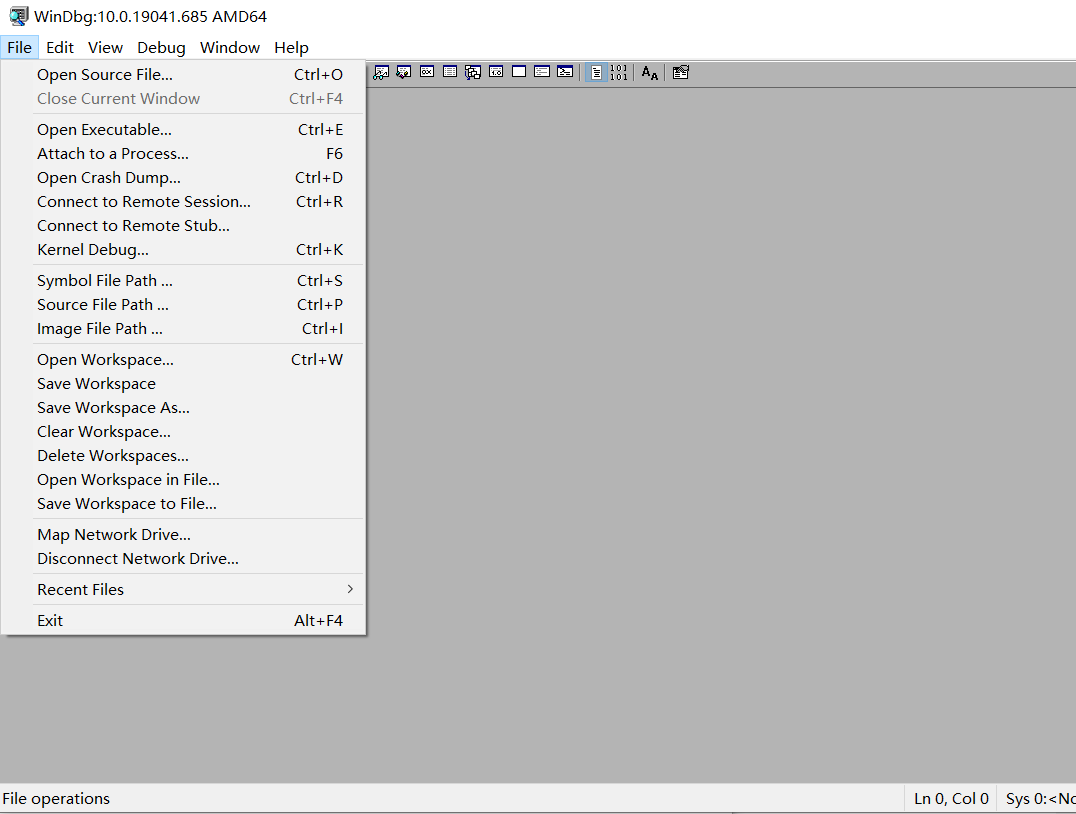Viewport: 1076px width, 814px height.
Task: Open the Locals window (pencil icon)
Action: (x=404, y=72)
